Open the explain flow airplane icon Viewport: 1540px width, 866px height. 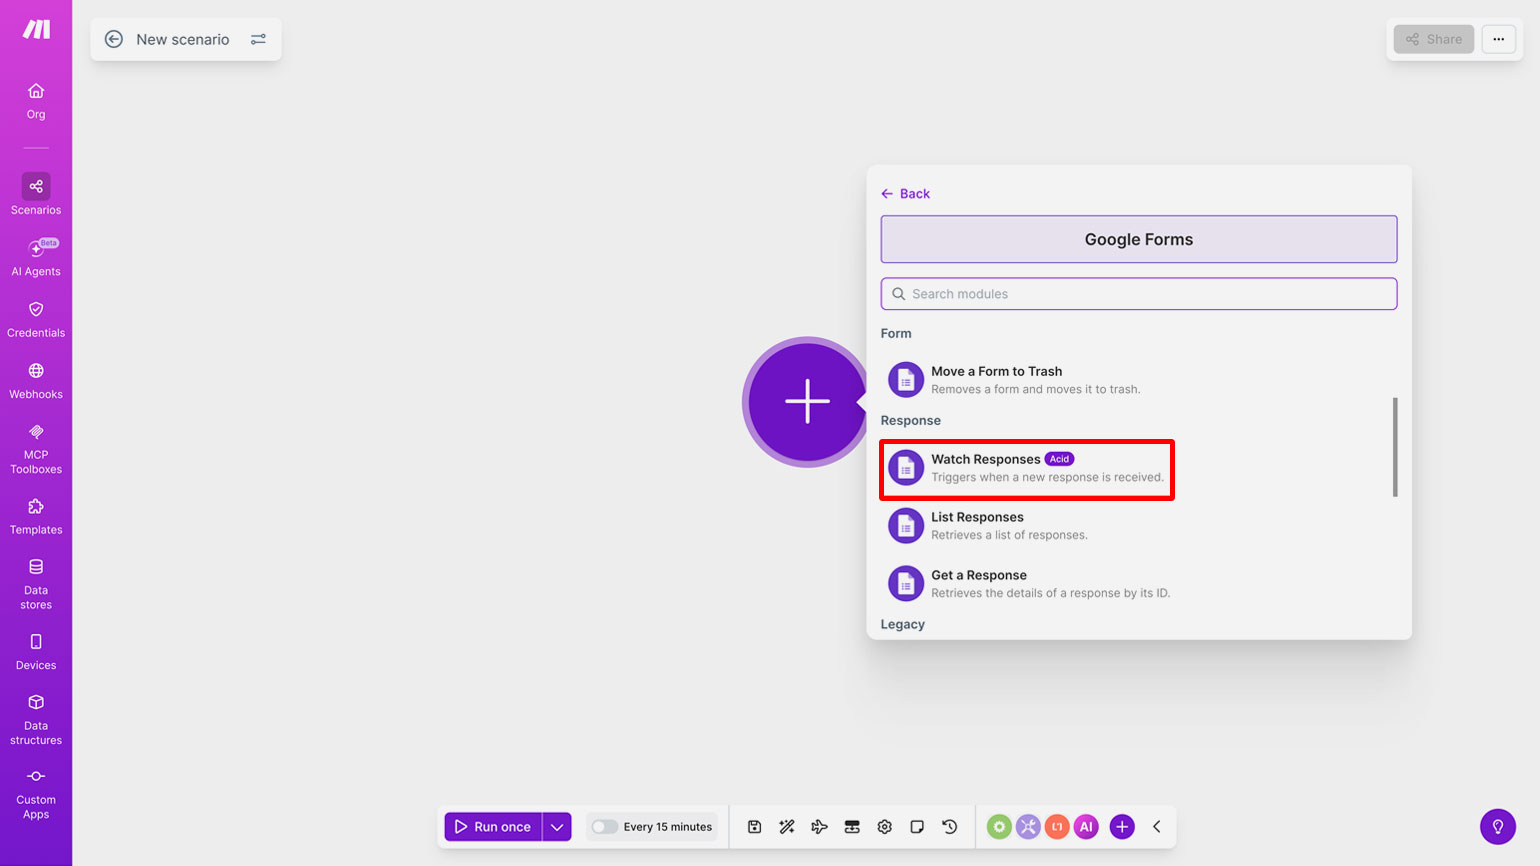(x=819, y=827)
